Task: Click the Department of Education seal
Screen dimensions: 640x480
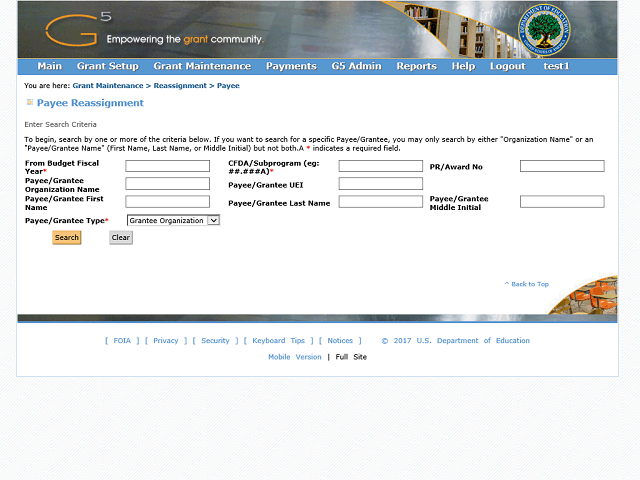Action: point(544,30)
